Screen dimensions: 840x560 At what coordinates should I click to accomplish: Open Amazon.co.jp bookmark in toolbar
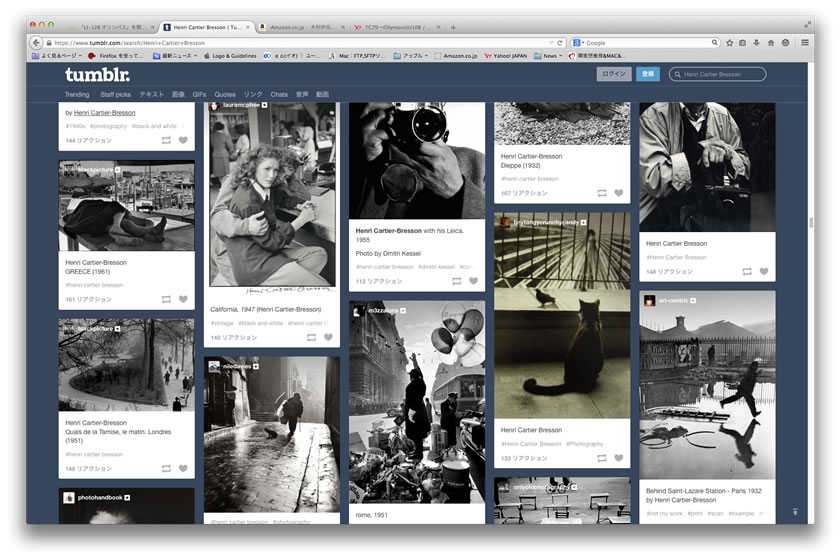(x=455, y=56)
